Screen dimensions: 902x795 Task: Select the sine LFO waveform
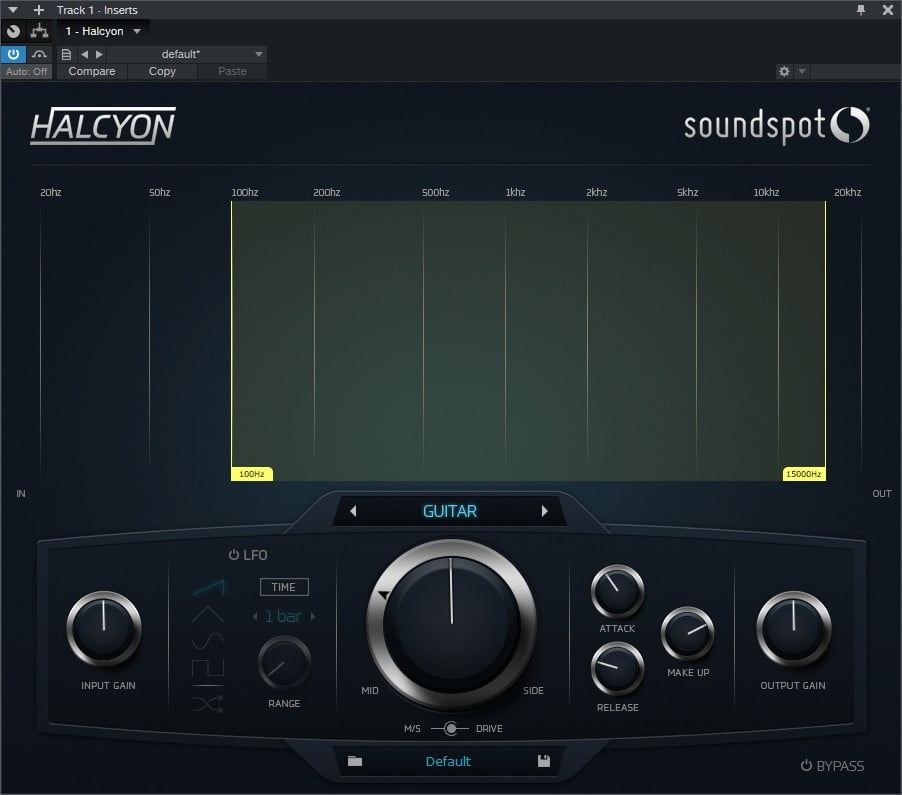208,641
